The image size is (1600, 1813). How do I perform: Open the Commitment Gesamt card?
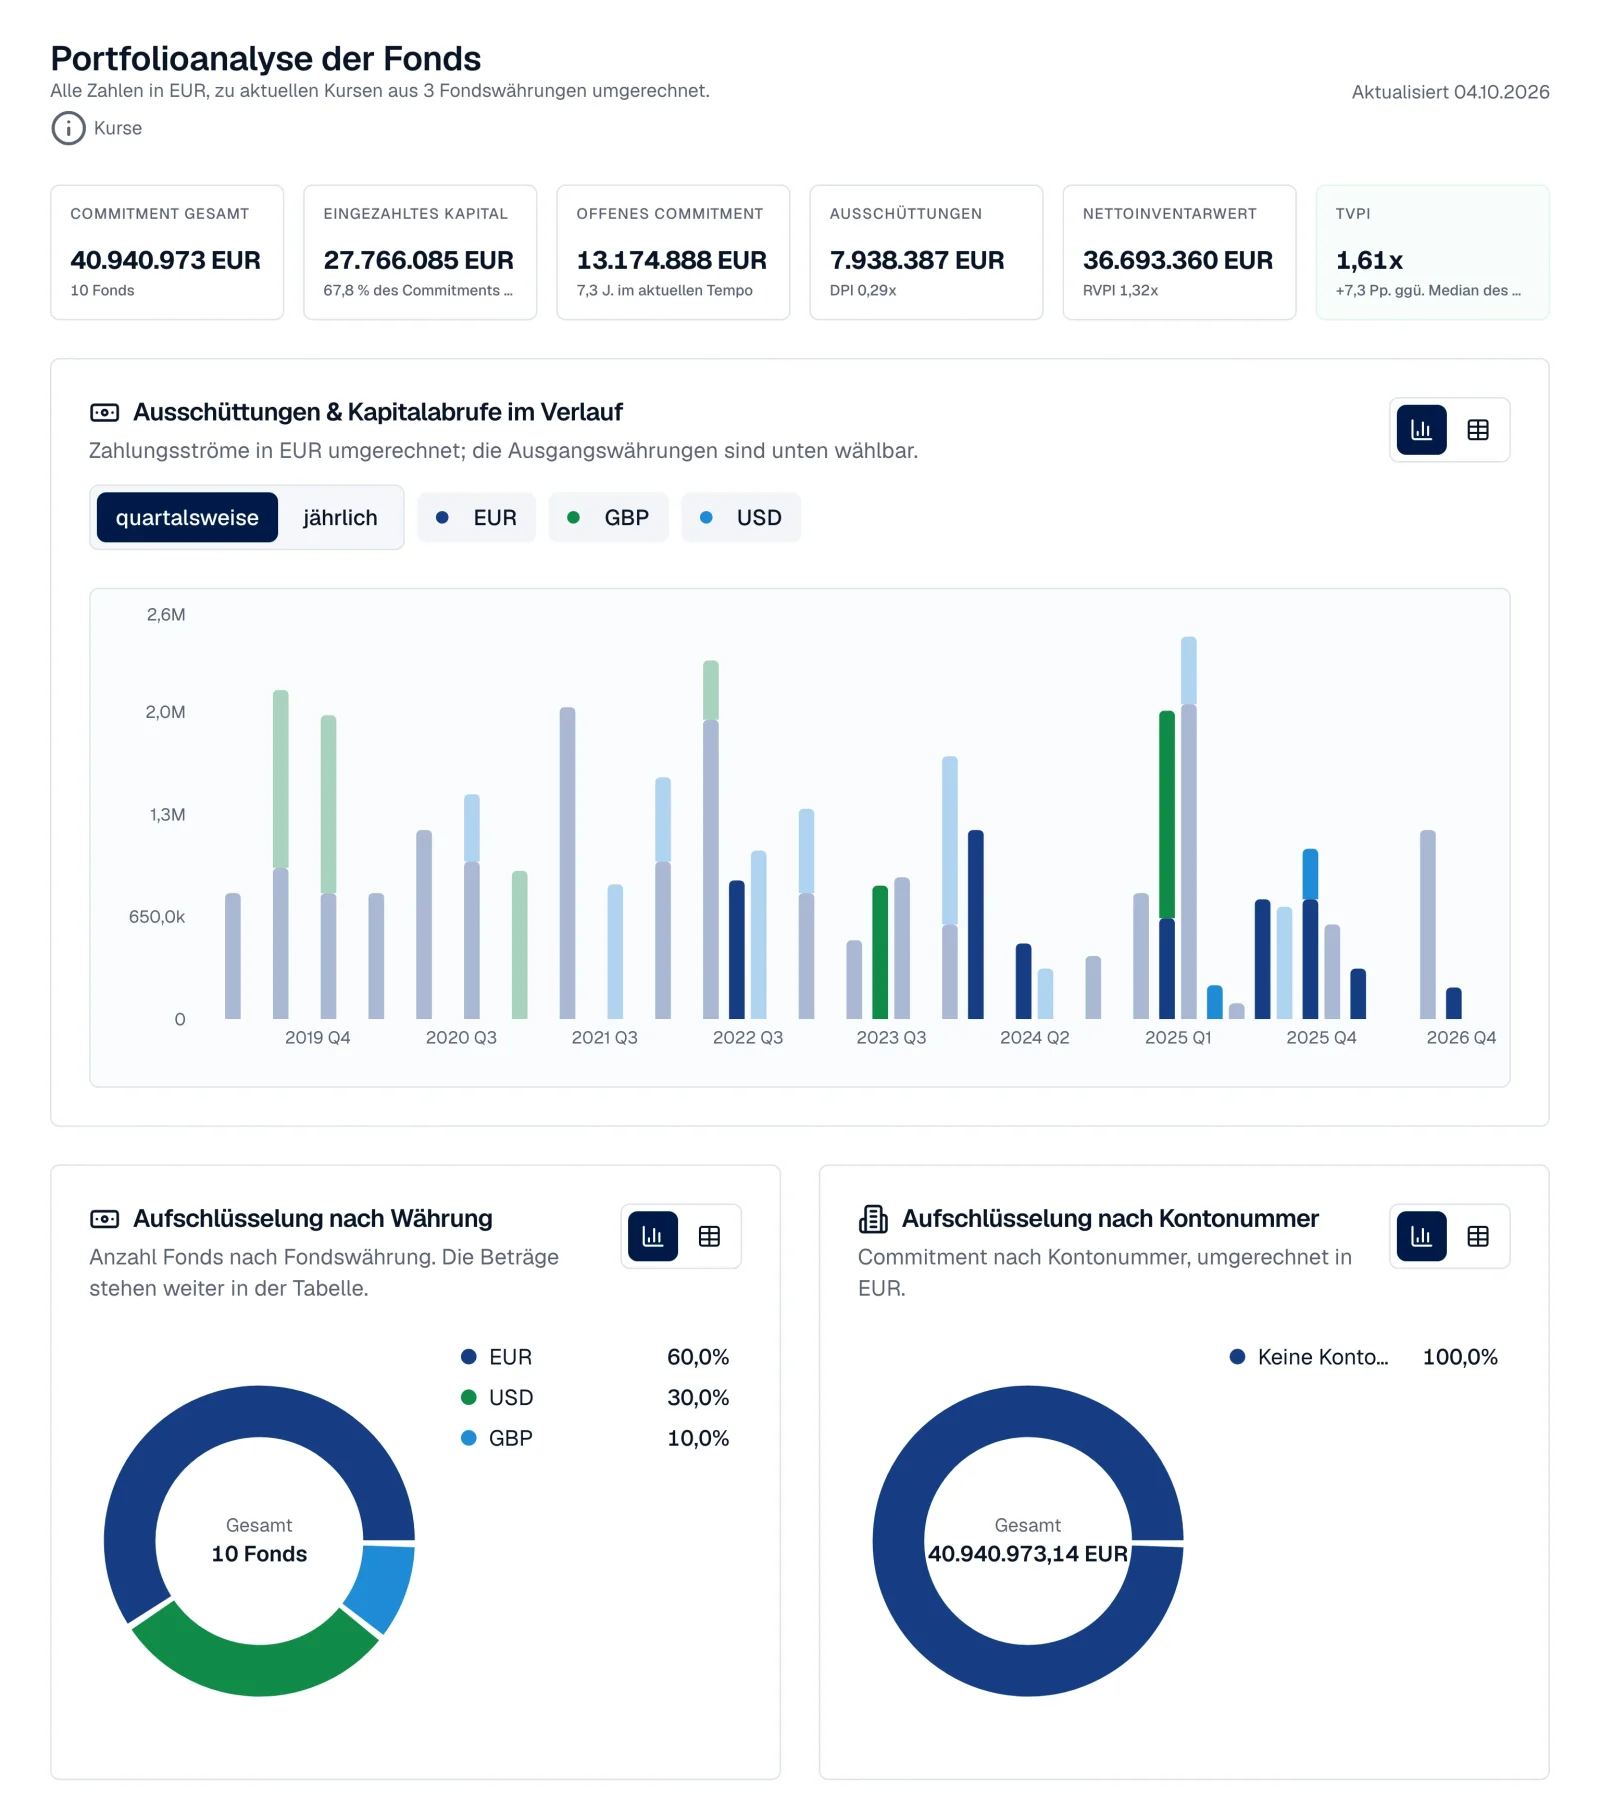pos(167,252)
